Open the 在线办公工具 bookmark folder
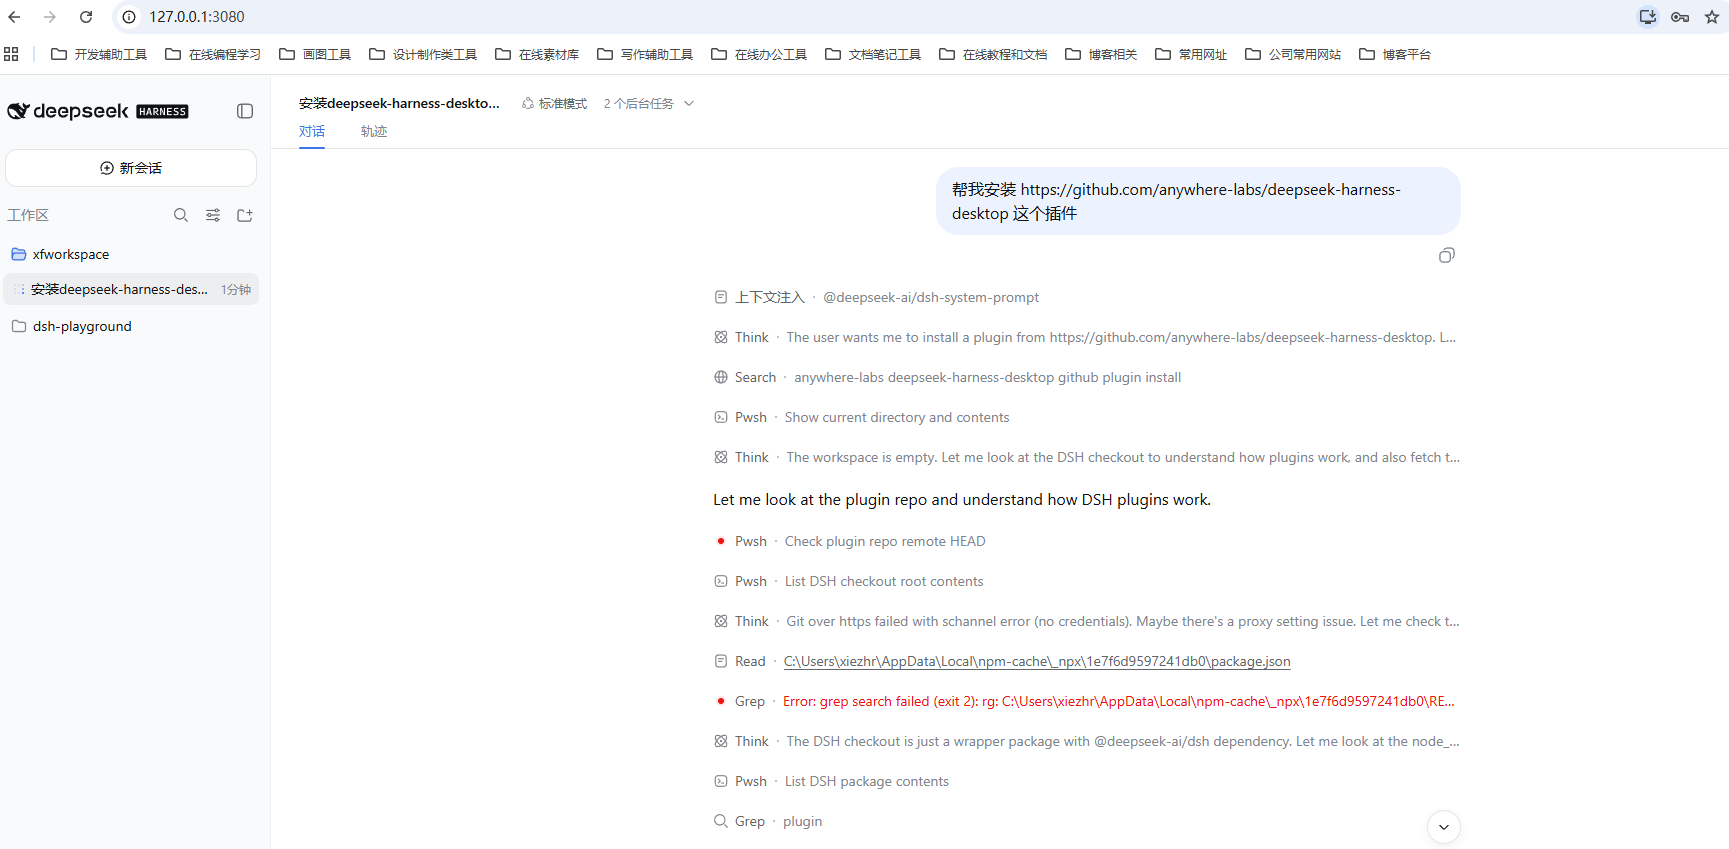Screen dimensions: 1729x849 click(x=759, y=54)
